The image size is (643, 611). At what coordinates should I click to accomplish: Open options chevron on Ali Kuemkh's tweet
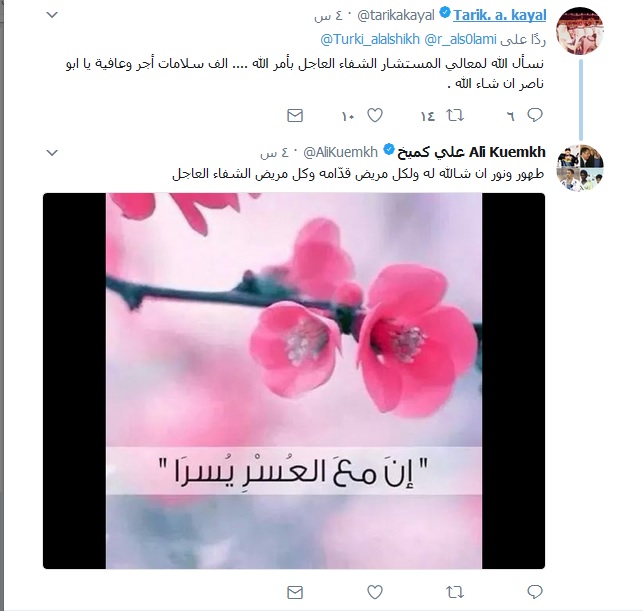pyautogui.click(x=52, y=153)
